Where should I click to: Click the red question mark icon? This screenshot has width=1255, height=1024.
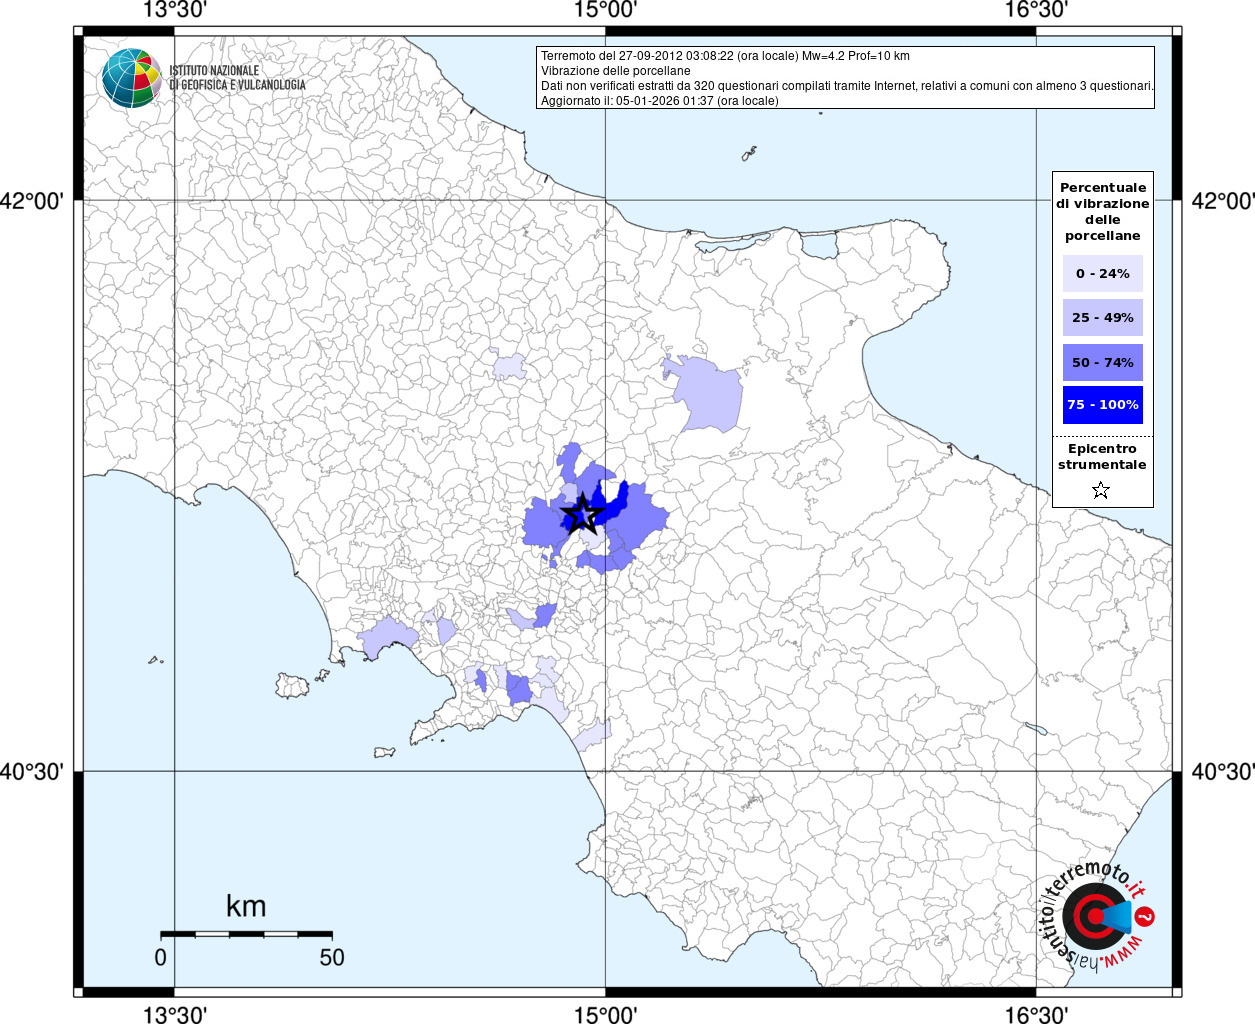(1146, 916)
